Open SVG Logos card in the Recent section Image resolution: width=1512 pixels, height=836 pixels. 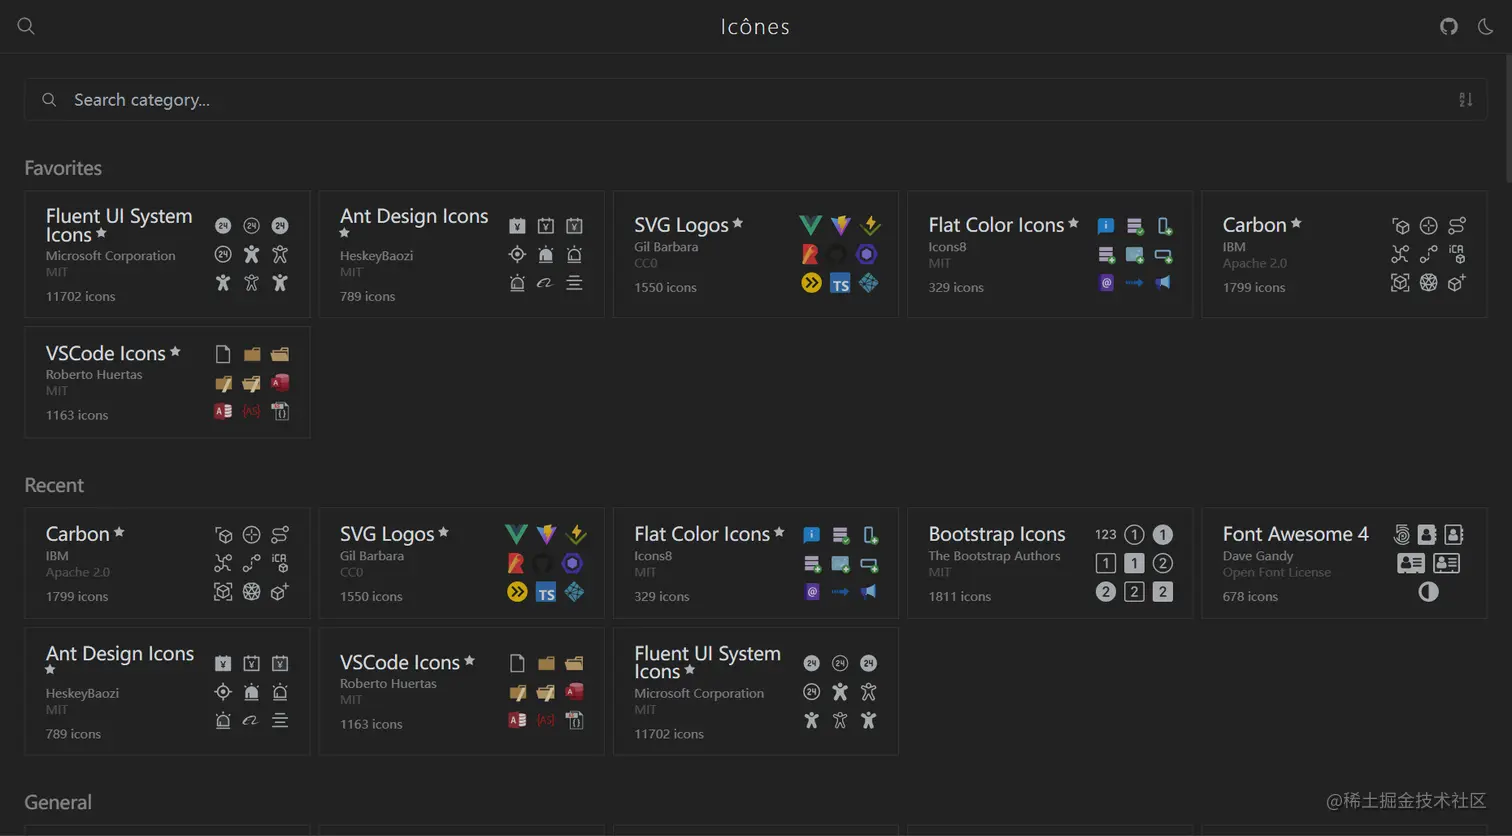coord(461,563)
